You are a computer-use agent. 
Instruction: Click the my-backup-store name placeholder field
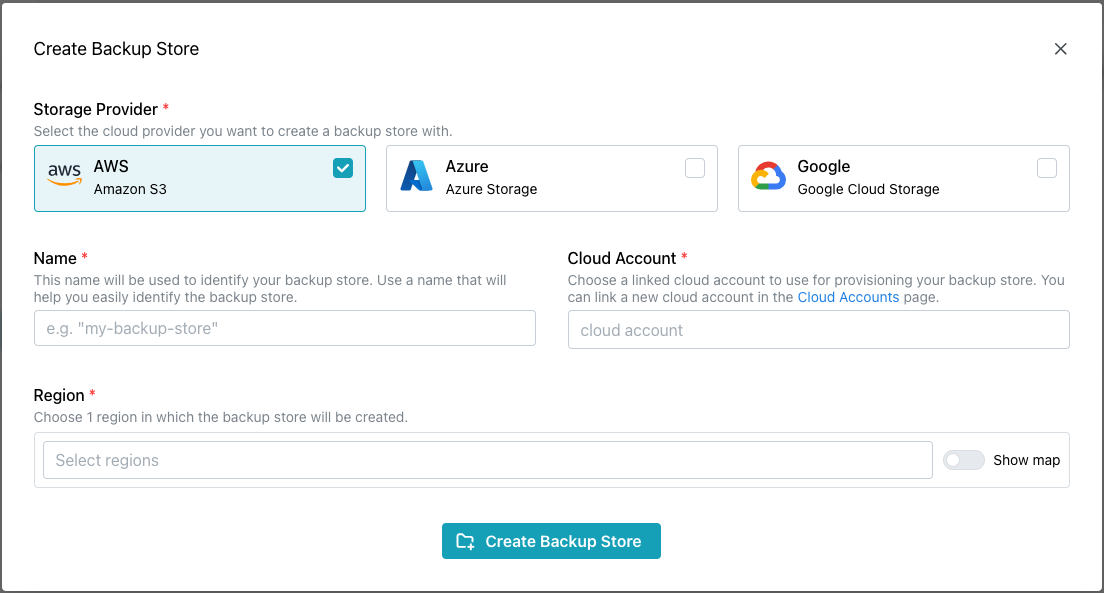click(285, 327)
